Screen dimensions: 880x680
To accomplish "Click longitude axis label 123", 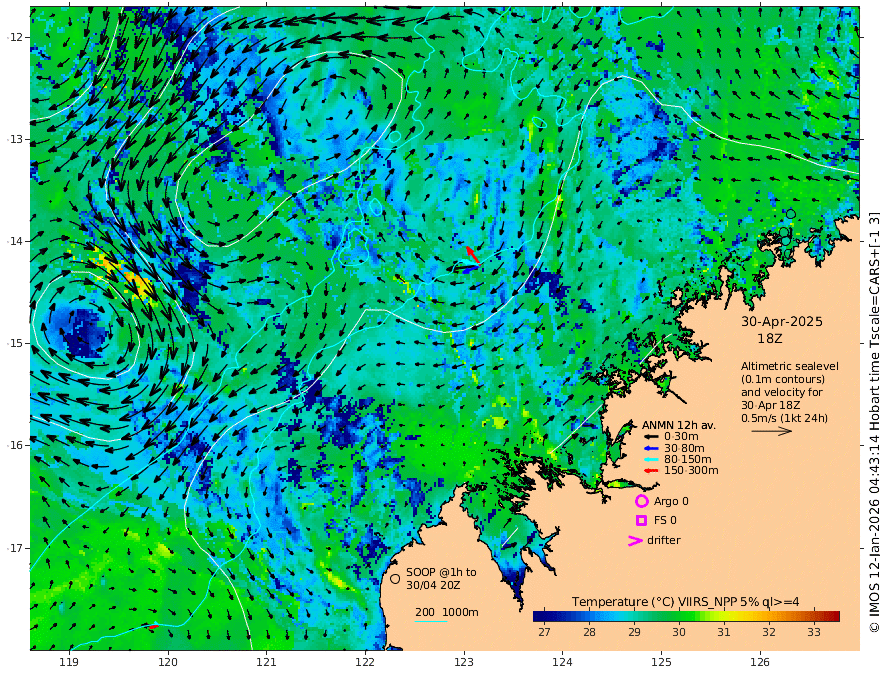I will click(464, 663).
